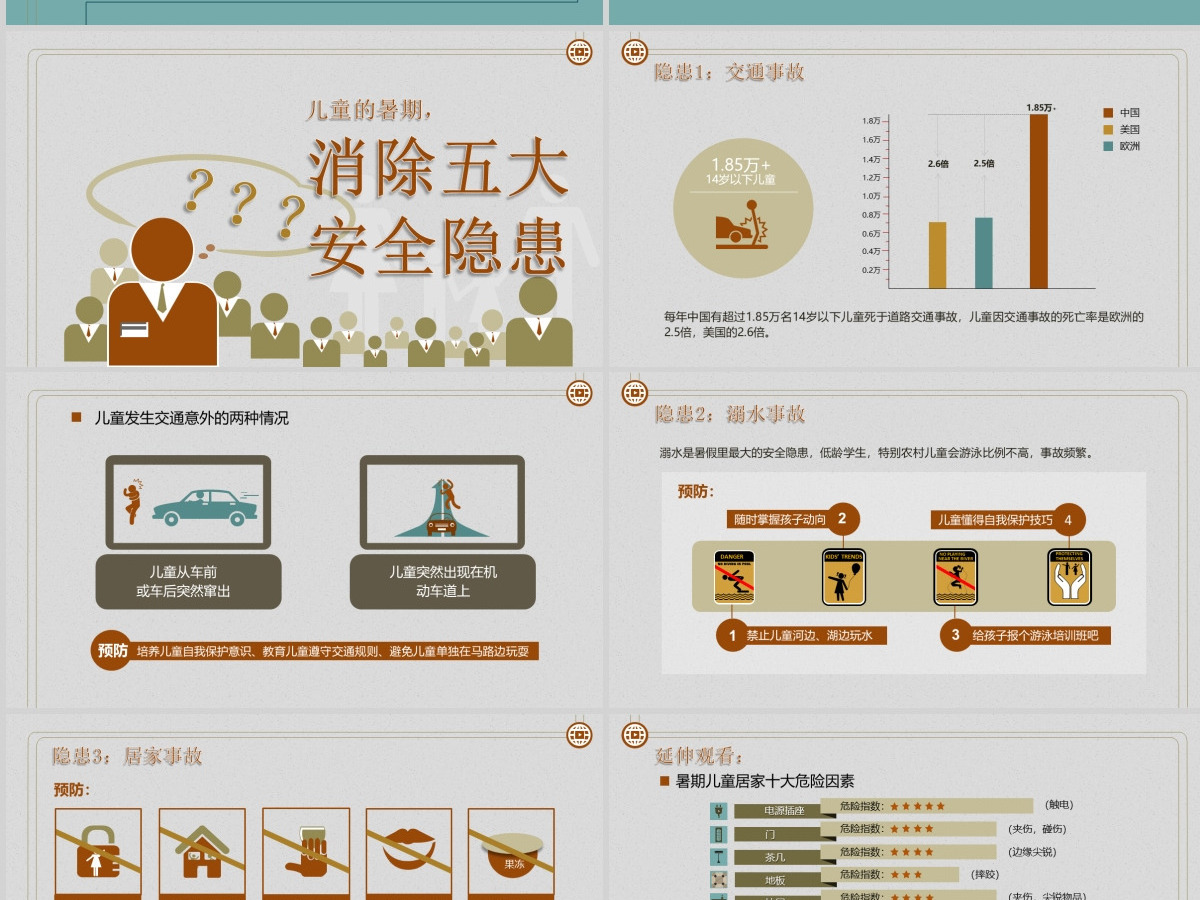Click the 儿童突然出现在机动车道上 box
Viewport: 1200px width, 900px height.
(442, 582)
